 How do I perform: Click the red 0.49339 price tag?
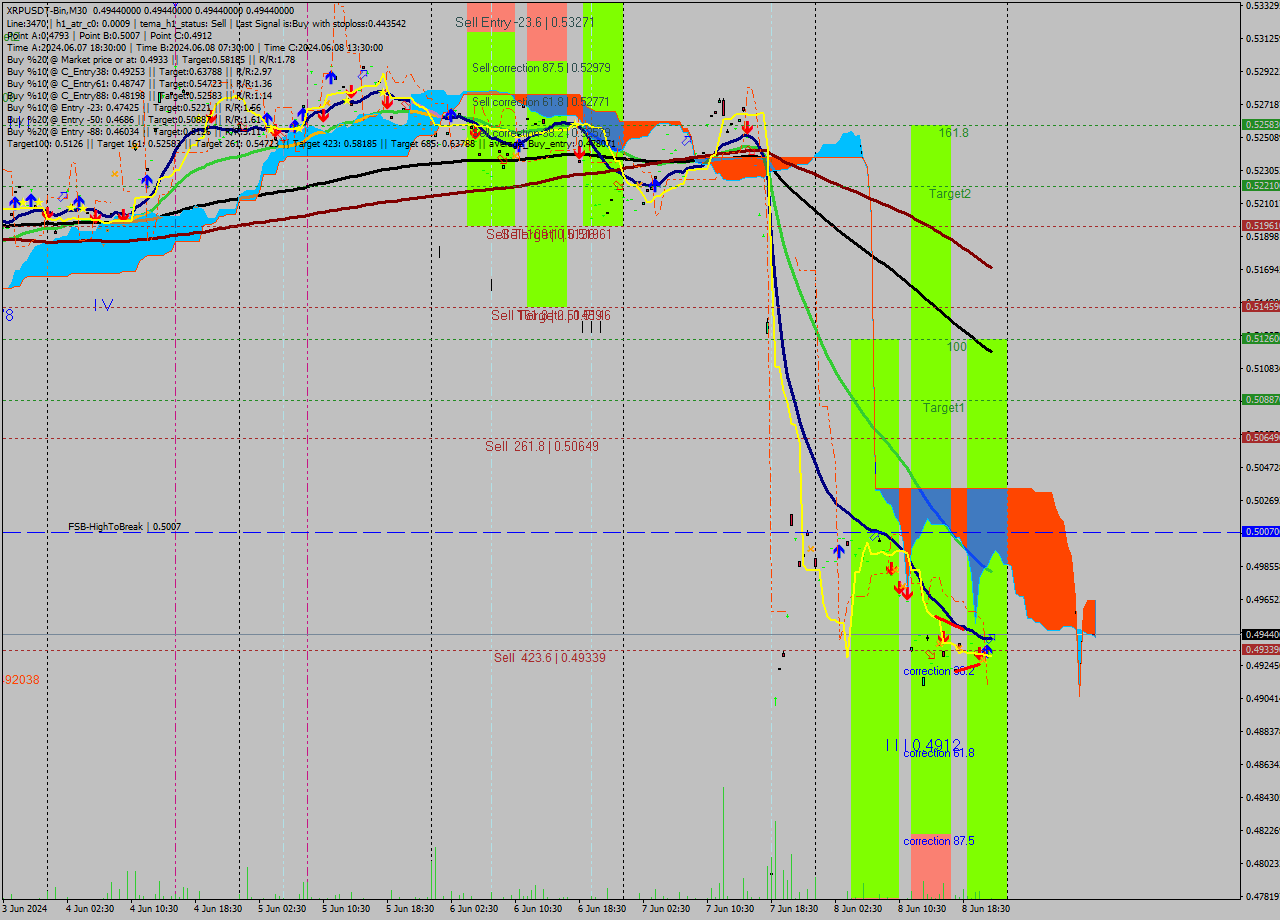tap(1260, 650)
